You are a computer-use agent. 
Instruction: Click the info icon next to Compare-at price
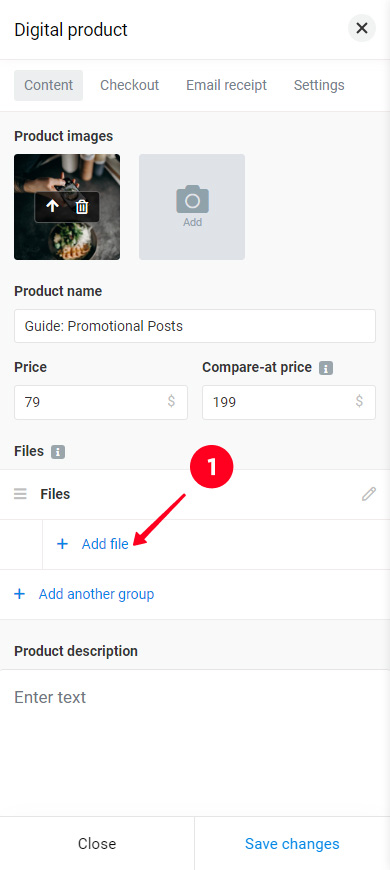tap(326, 368)
